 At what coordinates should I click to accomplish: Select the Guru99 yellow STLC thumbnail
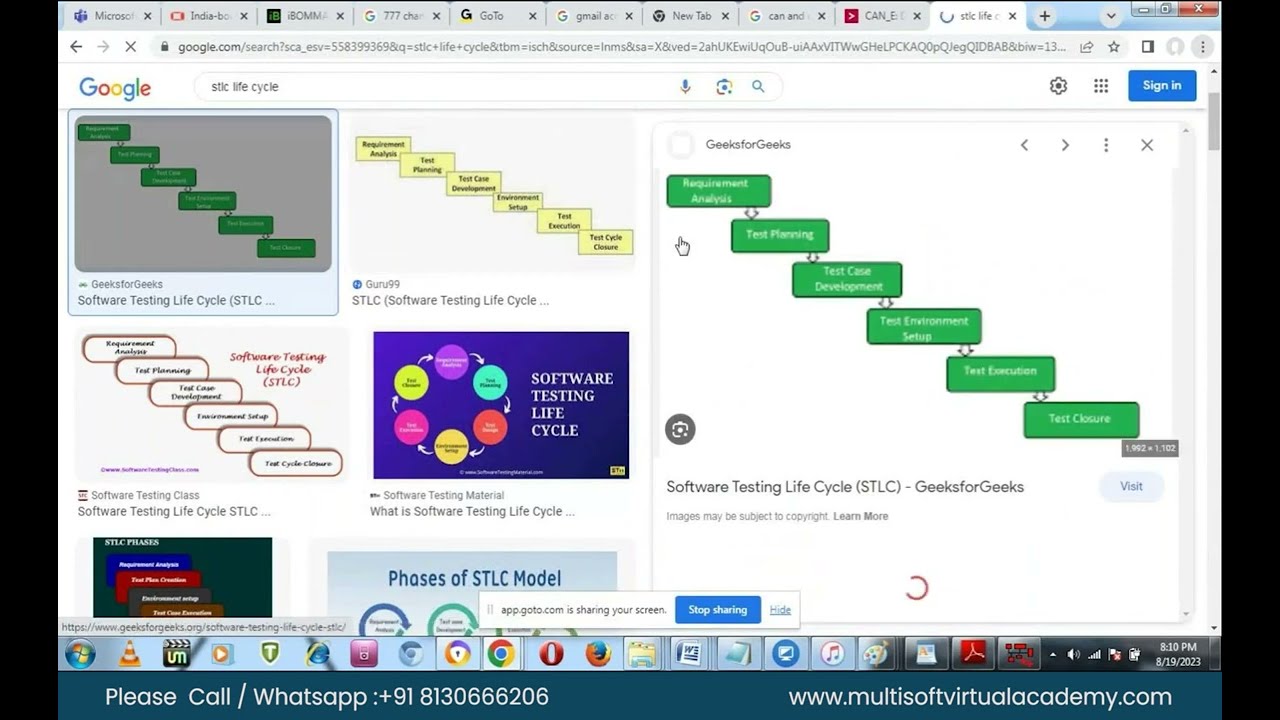pyautogui.click(x=493, y=195)
